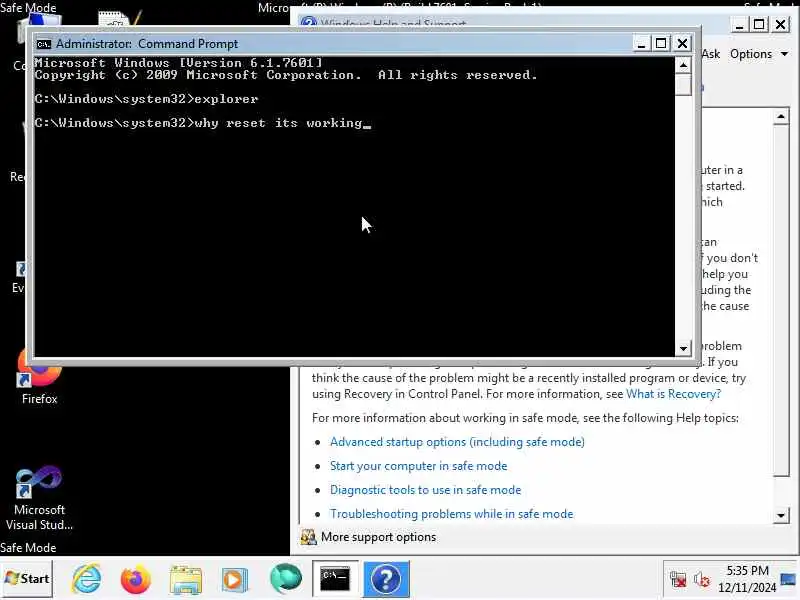Screen dimensions: 800x600
Task: Close the Command Prompt window
Action: click(x=682, y=43)
